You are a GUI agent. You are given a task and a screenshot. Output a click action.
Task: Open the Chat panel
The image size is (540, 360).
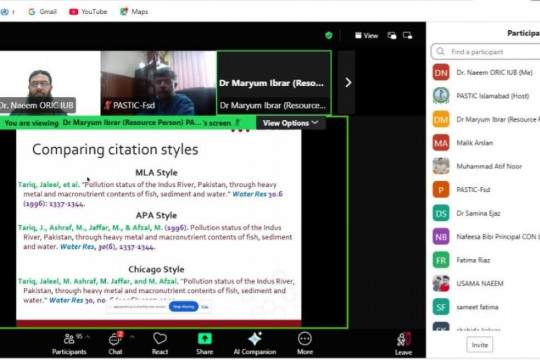point(115,344)
